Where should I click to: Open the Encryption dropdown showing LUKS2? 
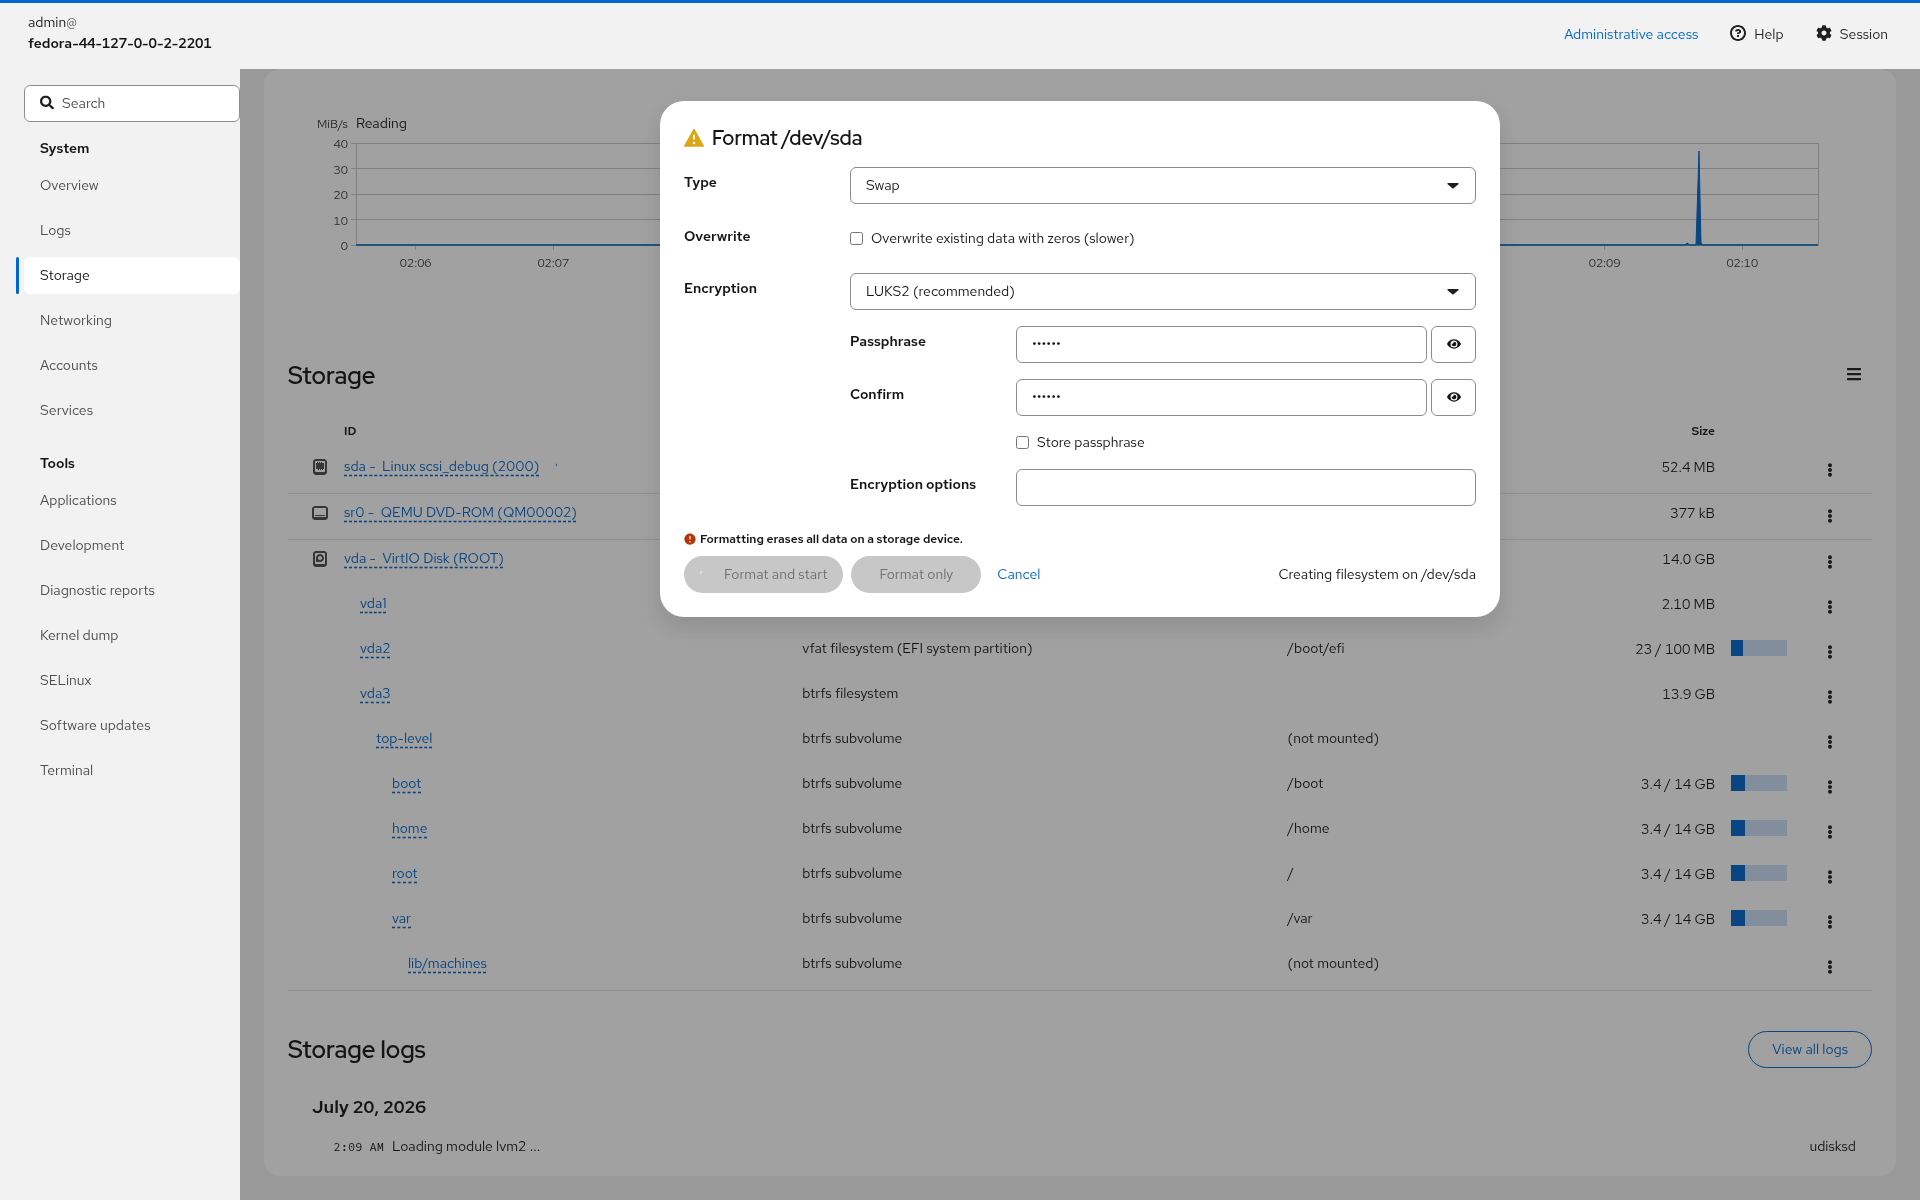[x=1162, y=291]
